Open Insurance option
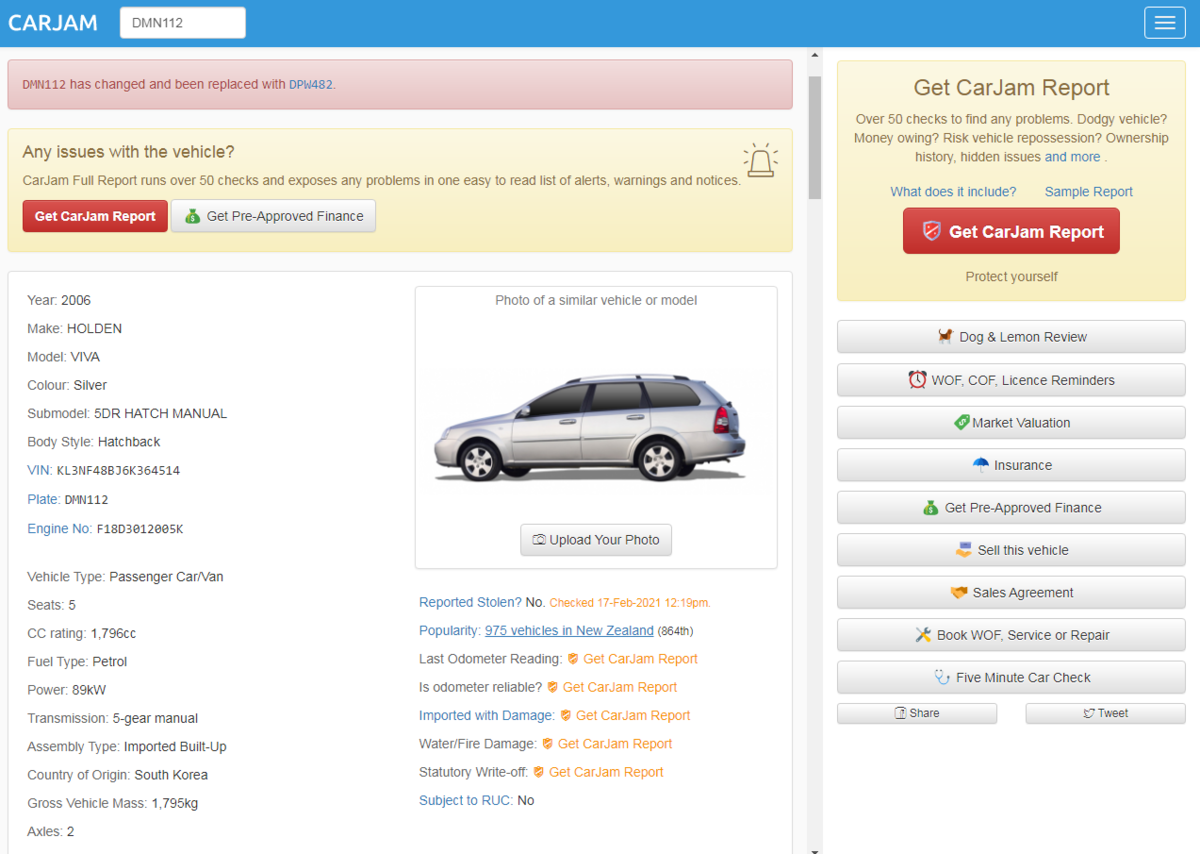Viewport: 1200px width, 854px height. click(x=1011, y=465)
